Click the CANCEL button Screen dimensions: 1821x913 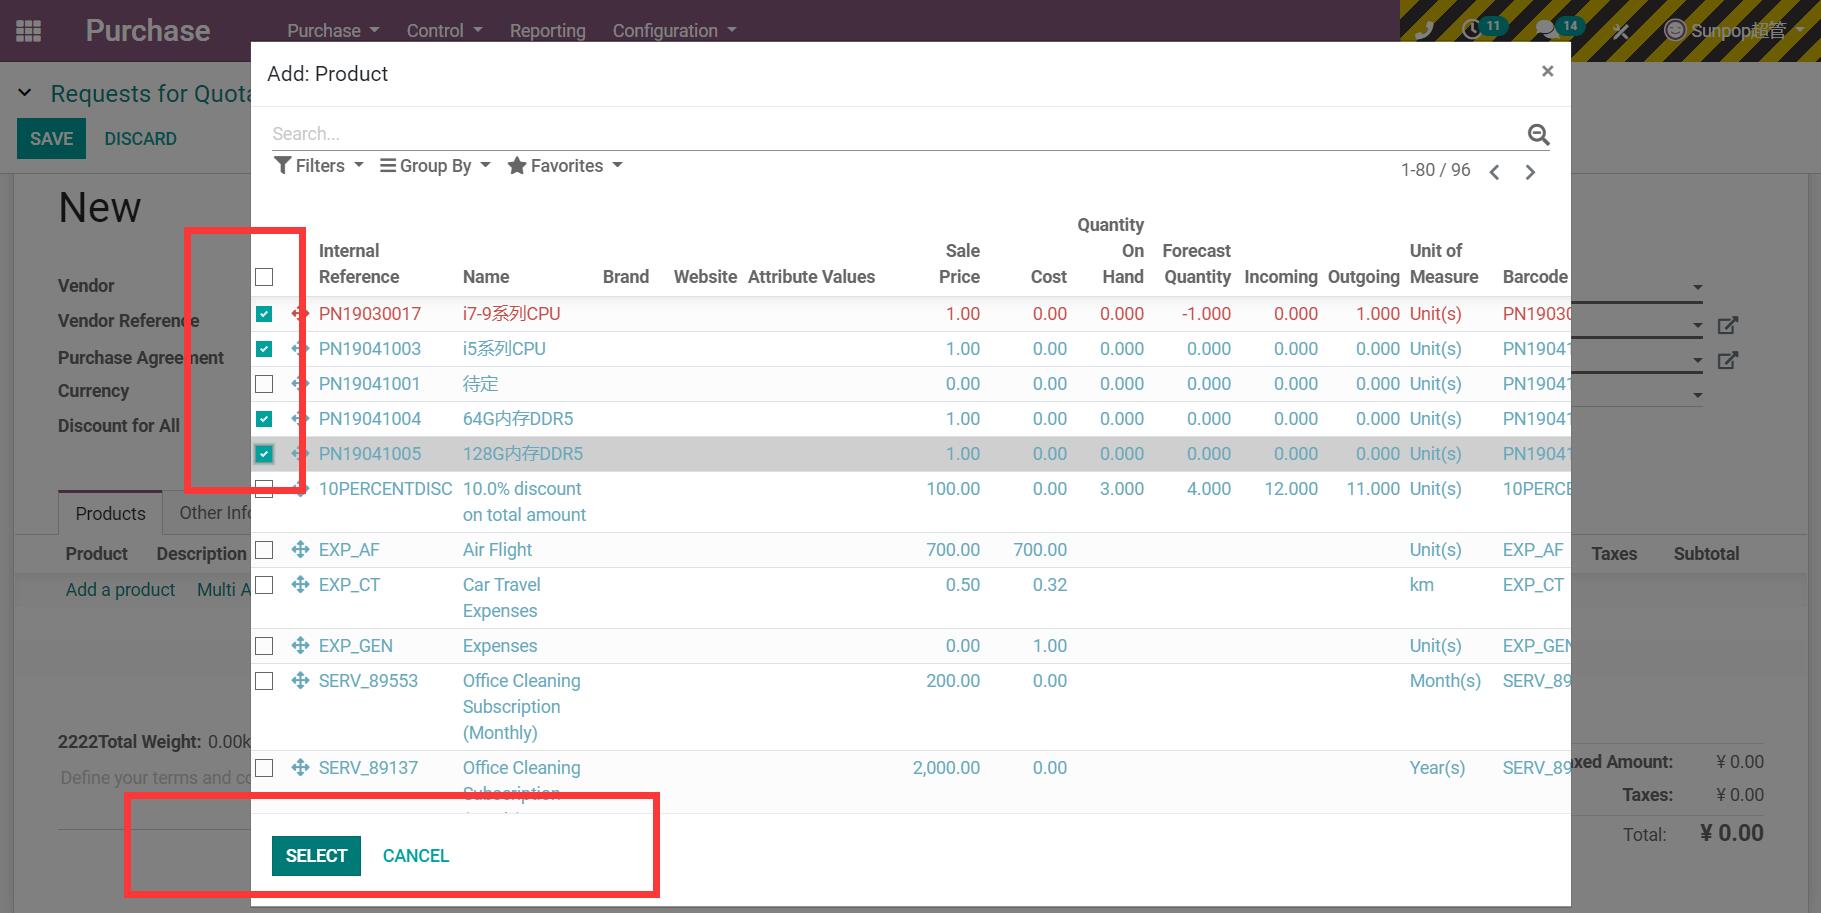416,856
